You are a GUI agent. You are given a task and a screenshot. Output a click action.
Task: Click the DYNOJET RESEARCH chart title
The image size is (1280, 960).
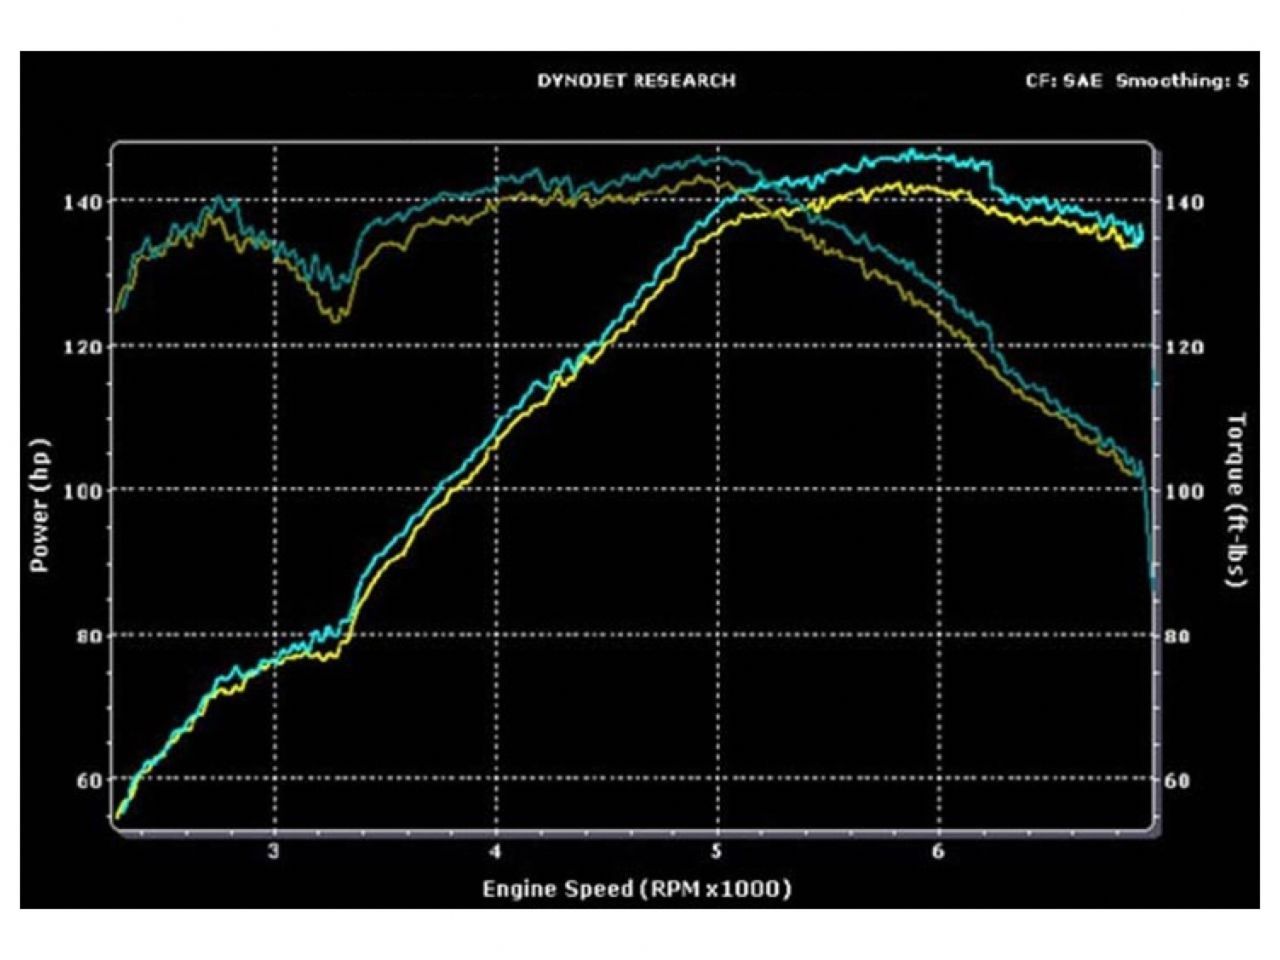point(636,81)
